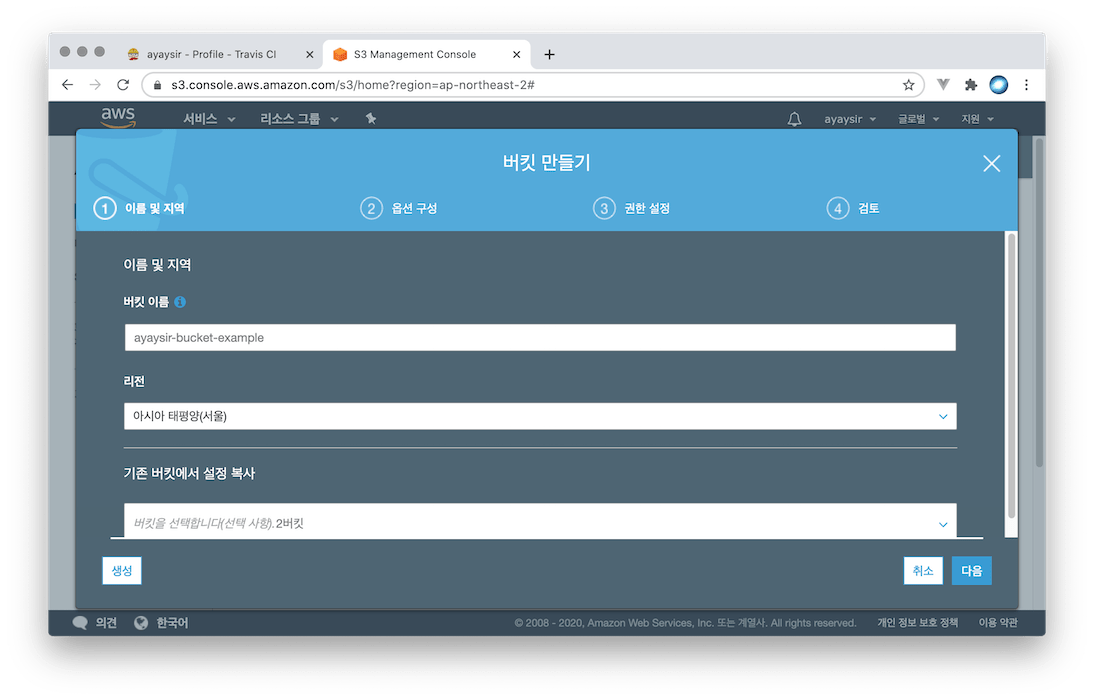Open the browser extensions puzzle icon
The image size is (1094, 700).
click(970, 85)
